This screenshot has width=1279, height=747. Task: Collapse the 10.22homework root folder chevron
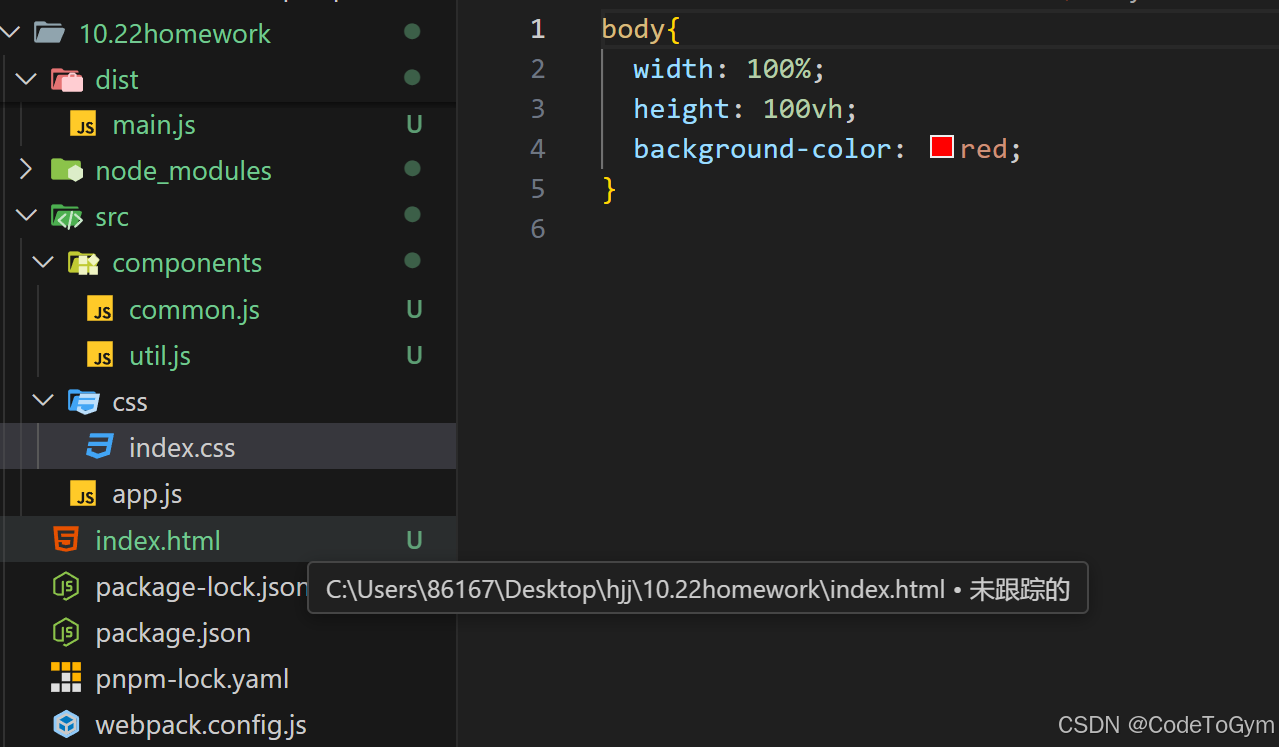pyautogui.click(x=10, y=33)
